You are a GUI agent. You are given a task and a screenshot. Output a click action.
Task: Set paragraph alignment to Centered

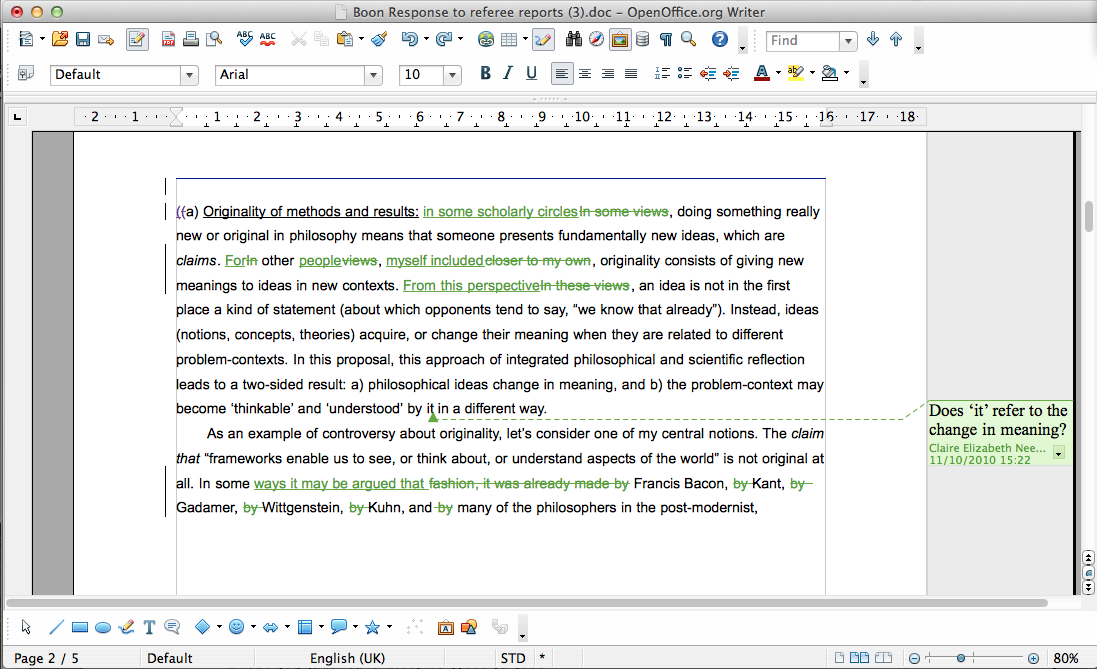[x=585, y=73]
